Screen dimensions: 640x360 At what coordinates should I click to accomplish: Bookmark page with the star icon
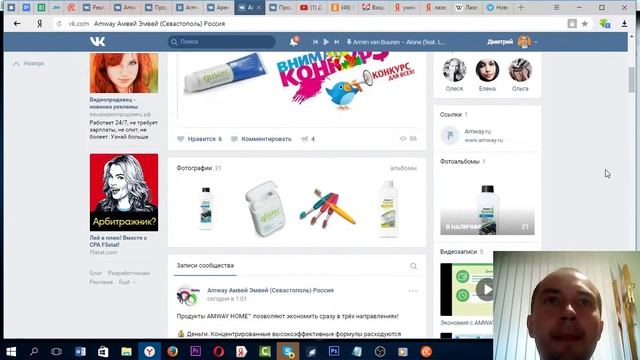click(x=584, y=24)
